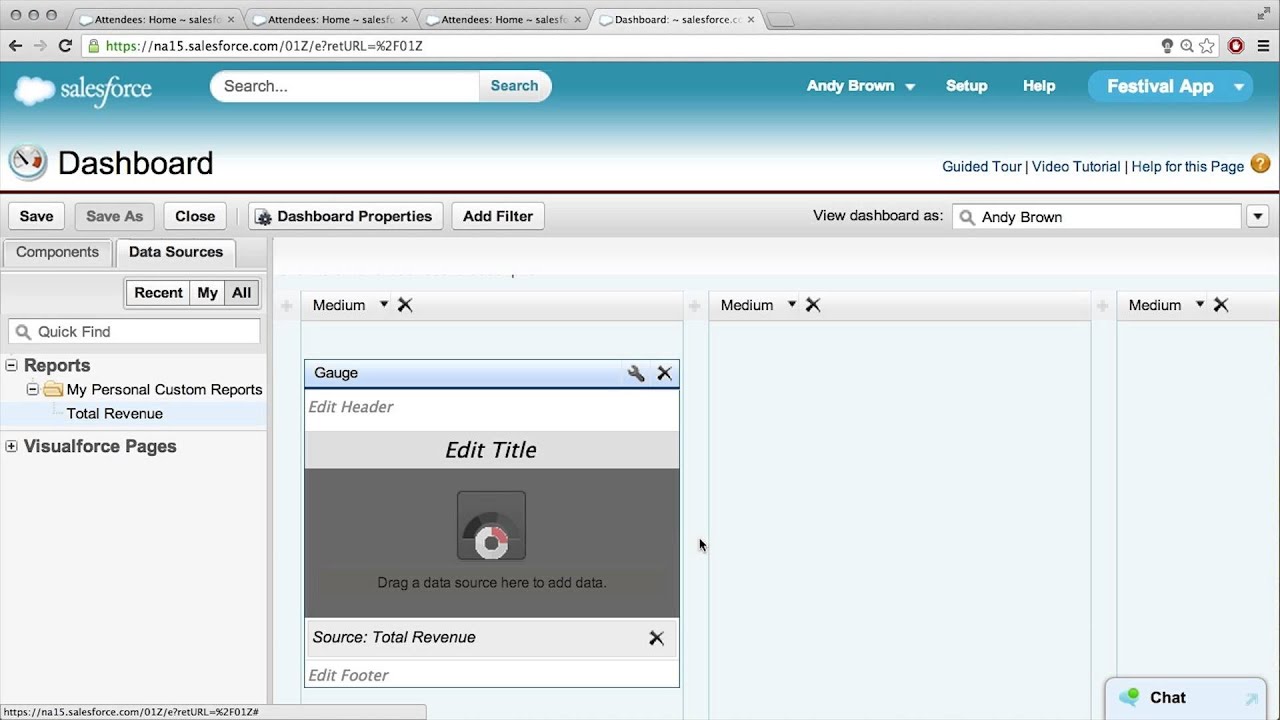Image resolution: width=1280 pixels, height=720 pixels.
Task: Collapse My Personal Custom Reports folder
Action: point(33,389)
